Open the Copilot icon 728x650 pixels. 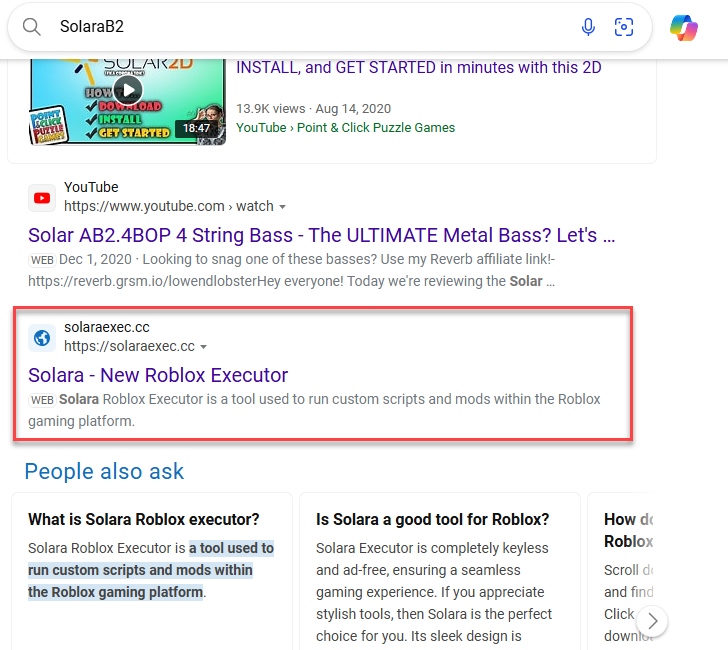[684, 27]
